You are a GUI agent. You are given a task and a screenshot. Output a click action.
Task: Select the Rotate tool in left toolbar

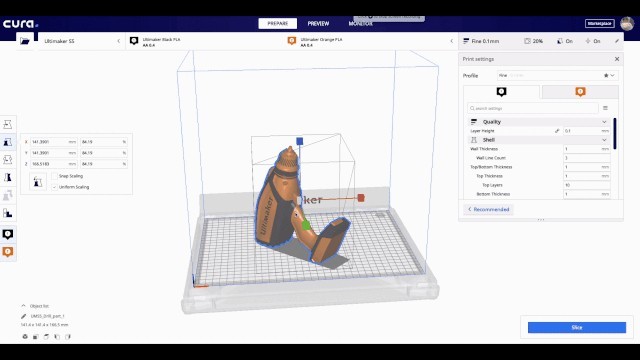[x=8, y=160]
